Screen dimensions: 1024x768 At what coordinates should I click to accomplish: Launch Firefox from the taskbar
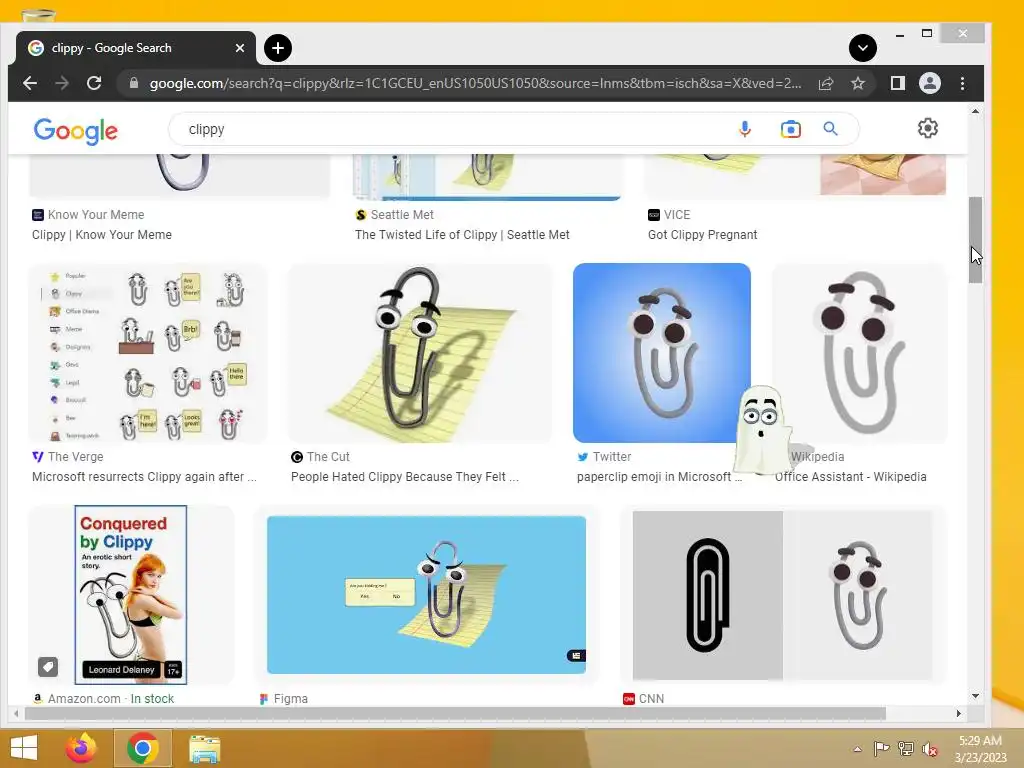82,748
